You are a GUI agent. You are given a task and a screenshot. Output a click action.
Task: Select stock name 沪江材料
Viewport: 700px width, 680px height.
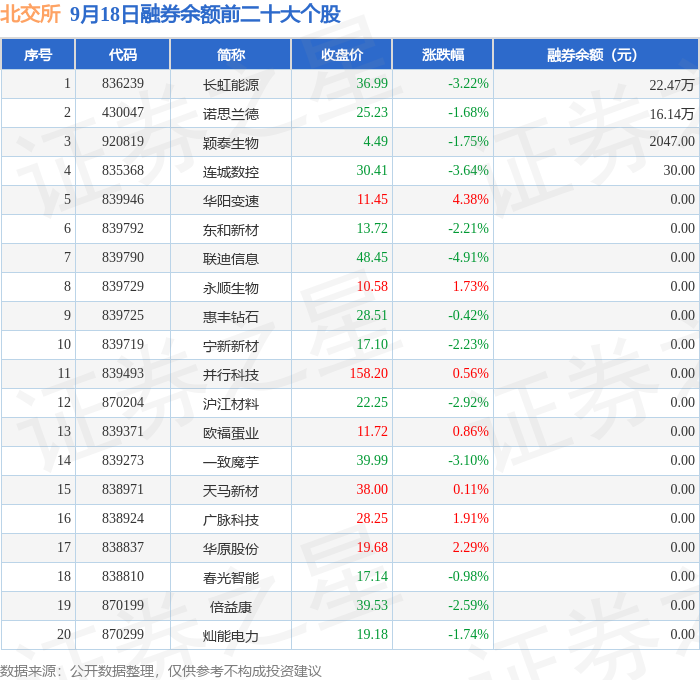tap(231, 404)
